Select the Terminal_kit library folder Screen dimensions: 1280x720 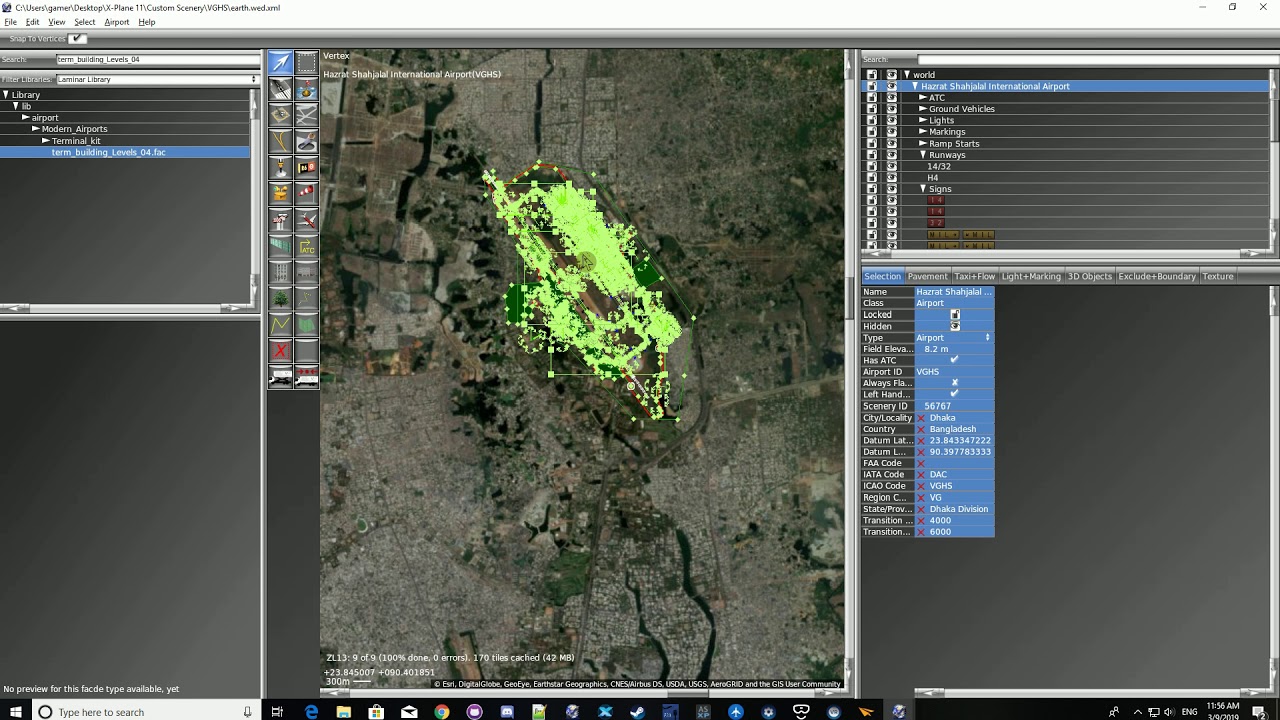click(76, 141)
